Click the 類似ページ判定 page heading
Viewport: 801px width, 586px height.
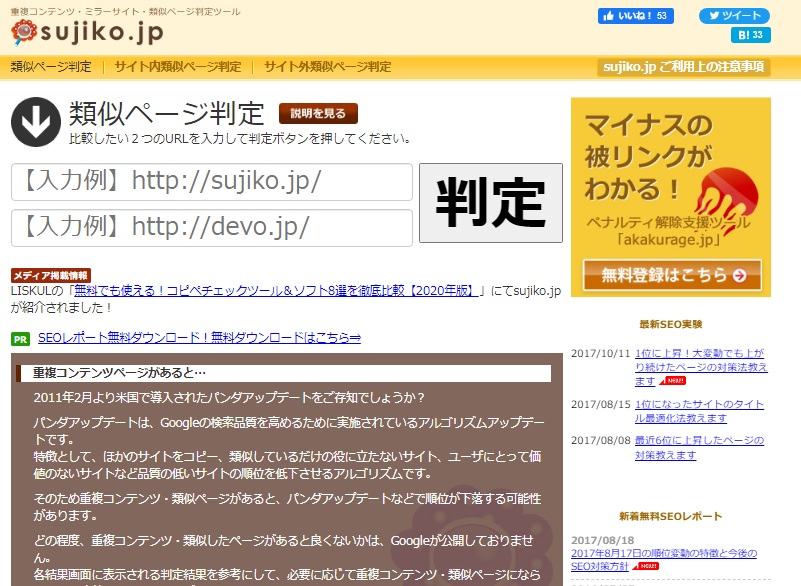167,113
